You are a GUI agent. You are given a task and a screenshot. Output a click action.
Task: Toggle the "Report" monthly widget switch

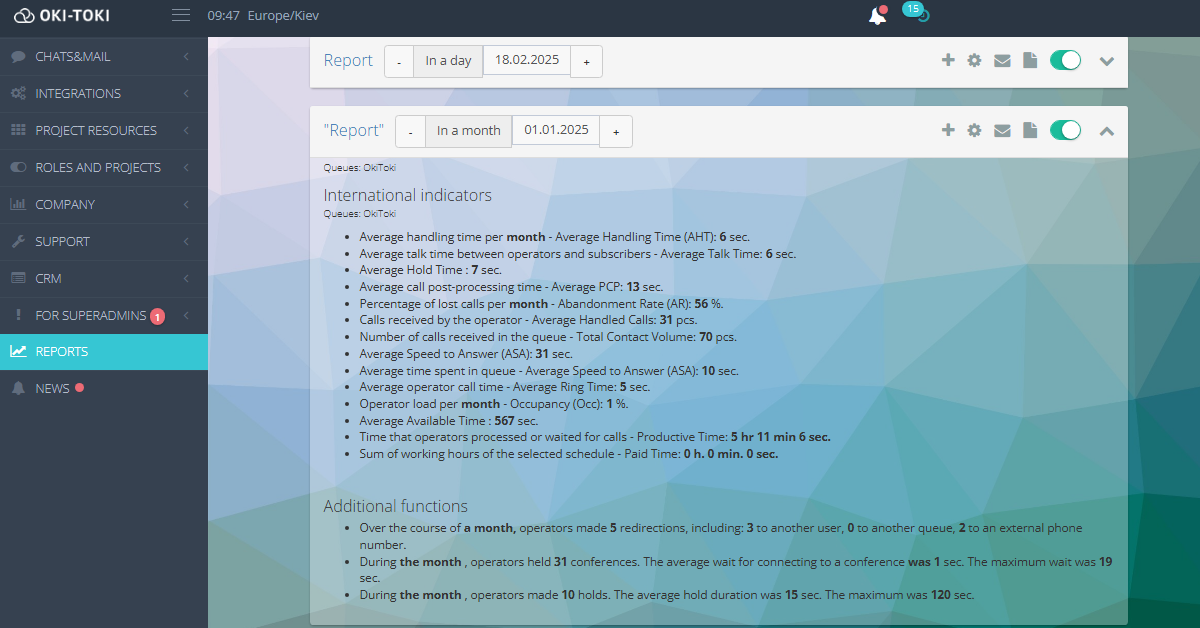(x=1065, y=131)
